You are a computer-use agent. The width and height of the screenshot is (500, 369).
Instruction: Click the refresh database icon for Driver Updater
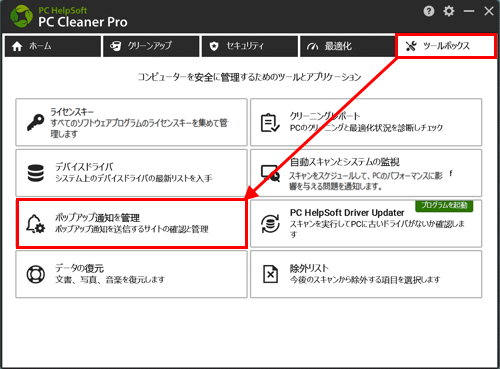click(x=270, y=224)
